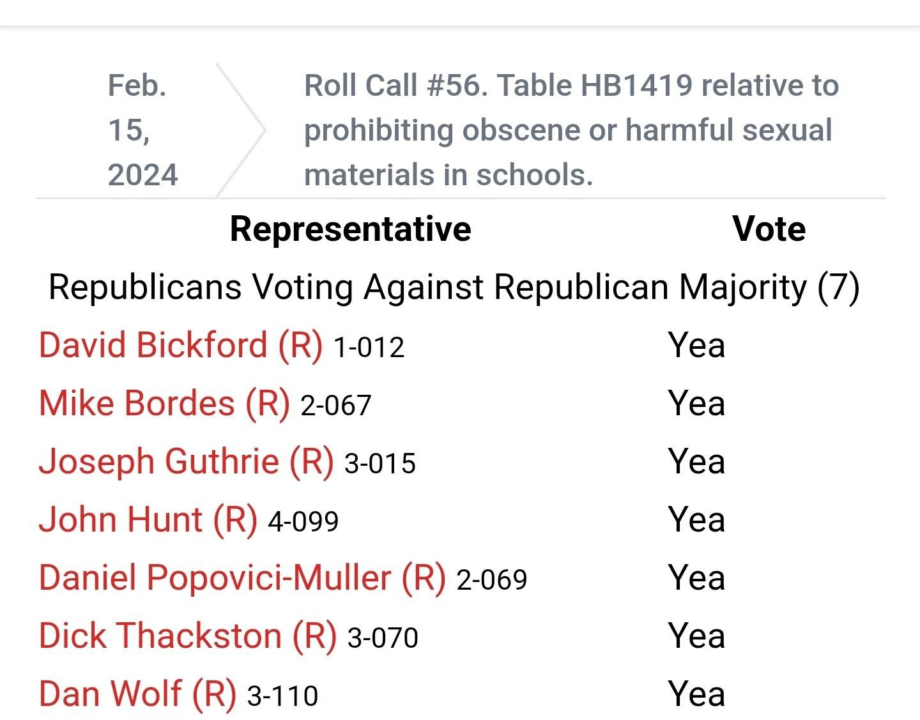Open Daniel Popovici-Muller's representative link
This screenshot has width=920, height=720.
point(242,578)
